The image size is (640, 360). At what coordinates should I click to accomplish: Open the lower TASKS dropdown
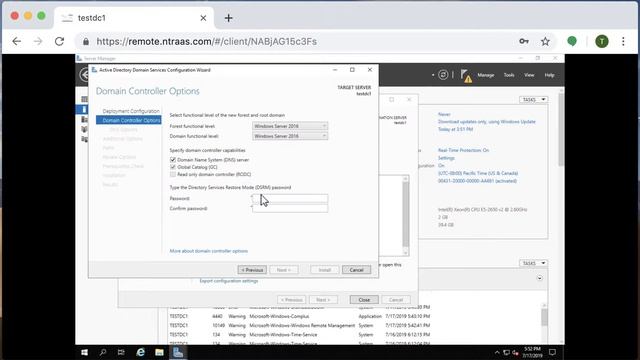(533, 263)
